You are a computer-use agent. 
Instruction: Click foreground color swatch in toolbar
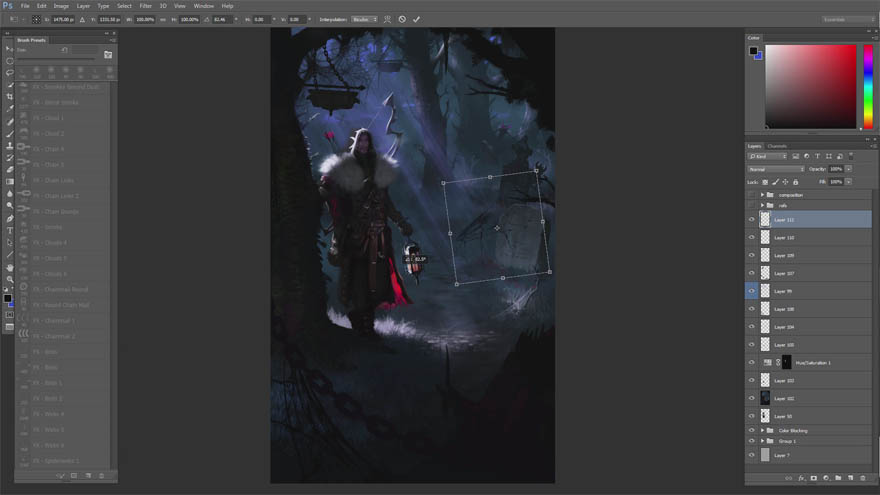click(7, 299)
